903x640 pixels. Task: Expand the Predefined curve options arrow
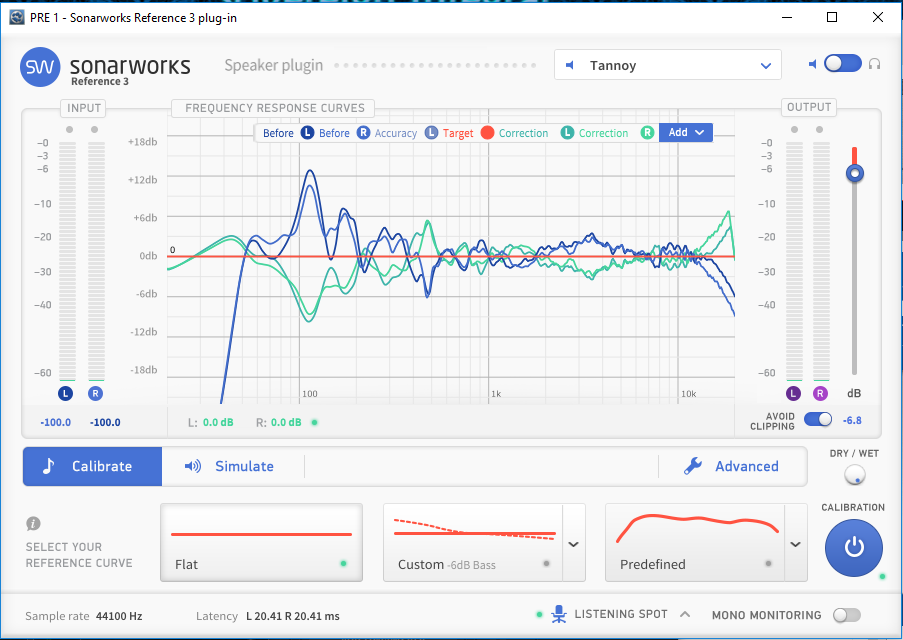[x=795, y=543]
